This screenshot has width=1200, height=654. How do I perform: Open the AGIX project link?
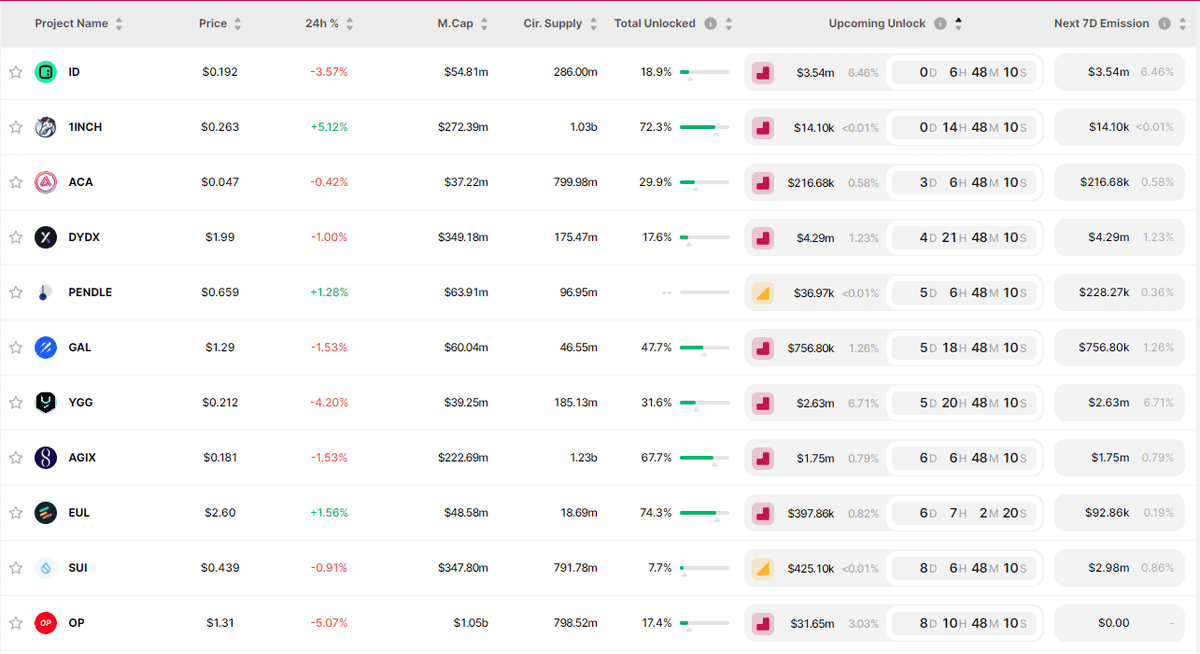point(82,457)
